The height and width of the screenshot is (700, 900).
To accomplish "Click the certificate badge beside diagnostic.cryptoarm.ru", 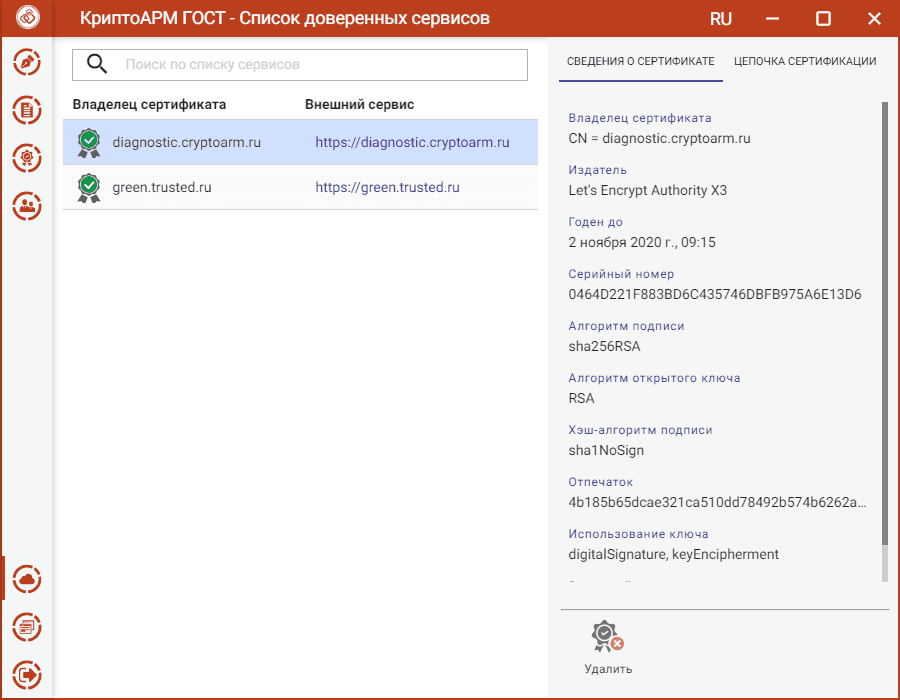I will tap(89, 143).
